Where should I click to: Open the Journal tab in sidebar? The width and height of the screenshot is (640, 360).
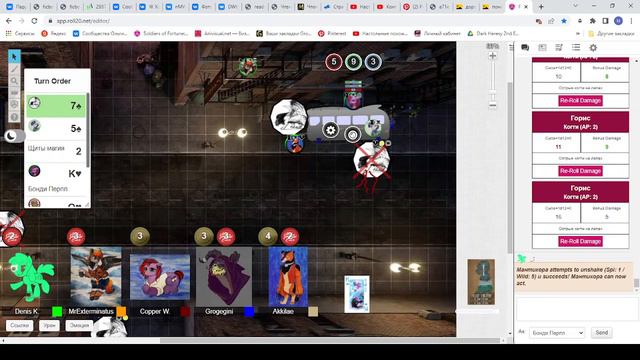[542, 48]
